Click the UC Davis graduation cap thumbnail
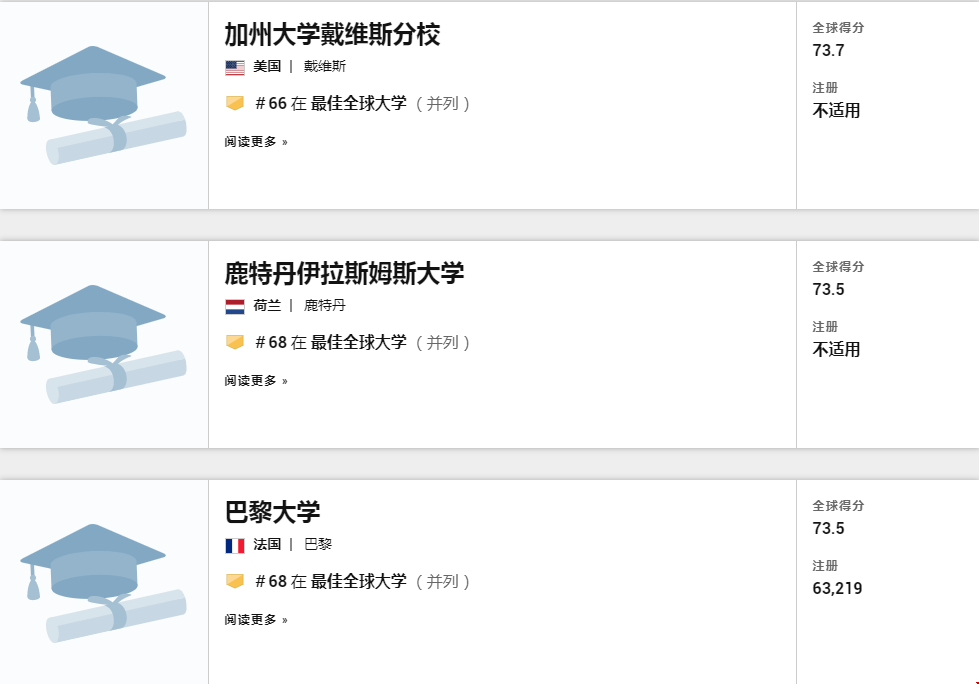The image size is (979, 684). pyautogui.click(x=103, y=104)
